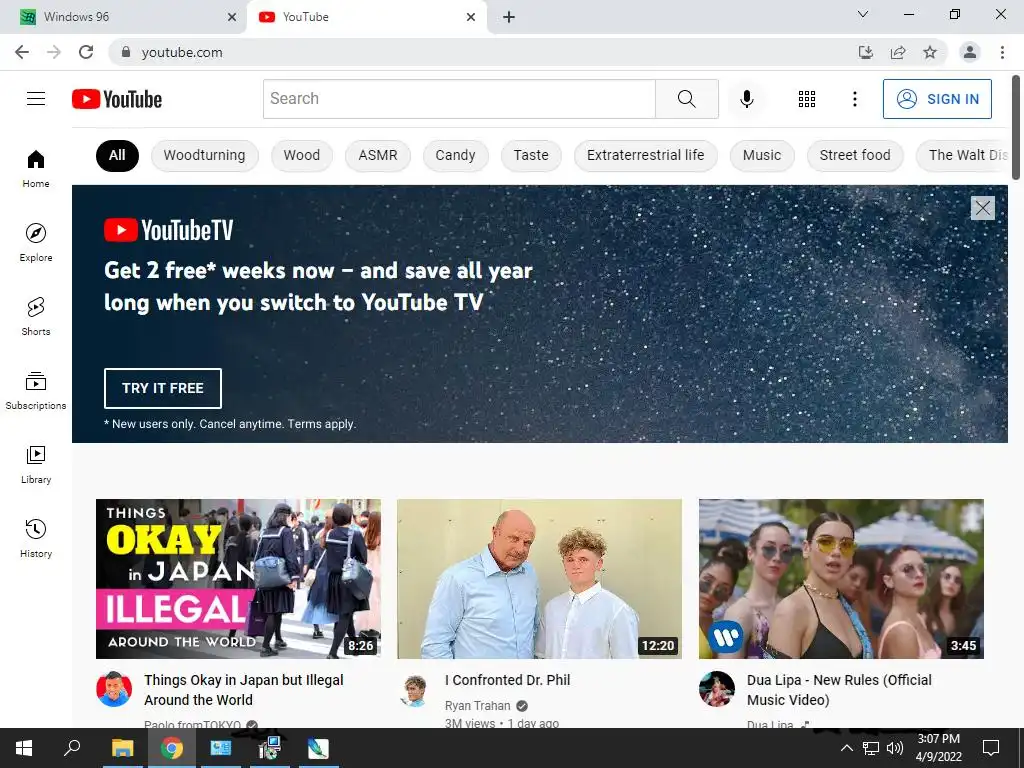Select the Extraterrestrial life chip

[x=645, y=155]
